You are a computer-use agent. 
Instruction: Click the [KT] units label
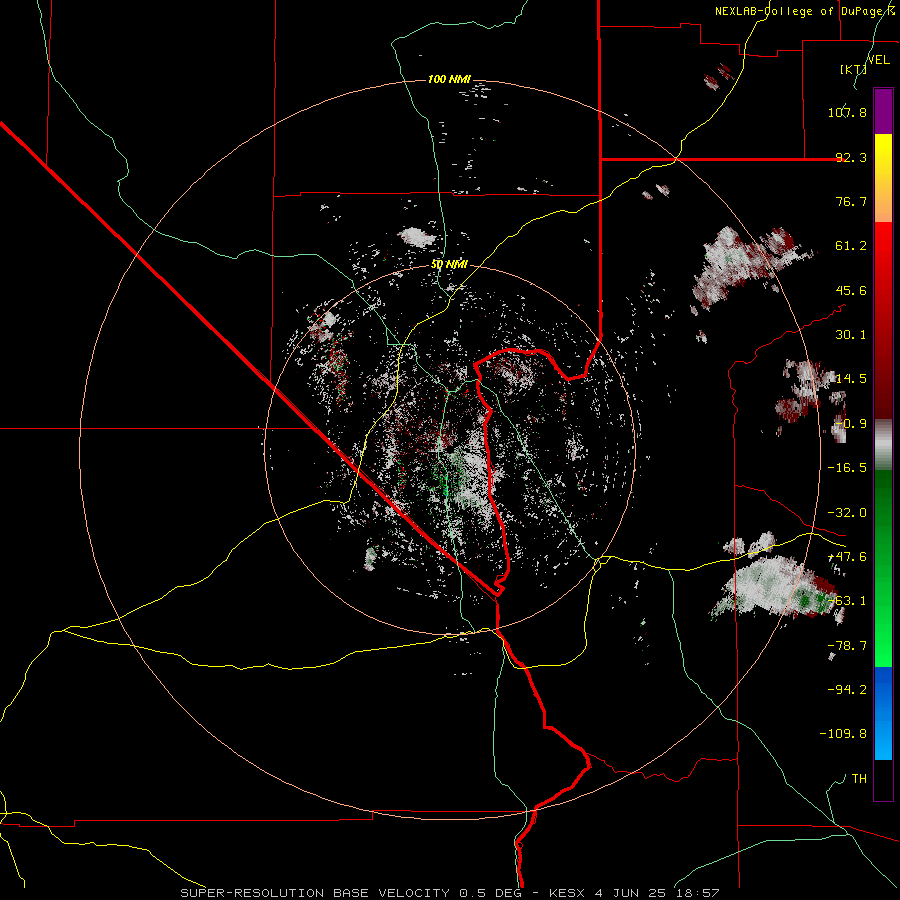853,69
